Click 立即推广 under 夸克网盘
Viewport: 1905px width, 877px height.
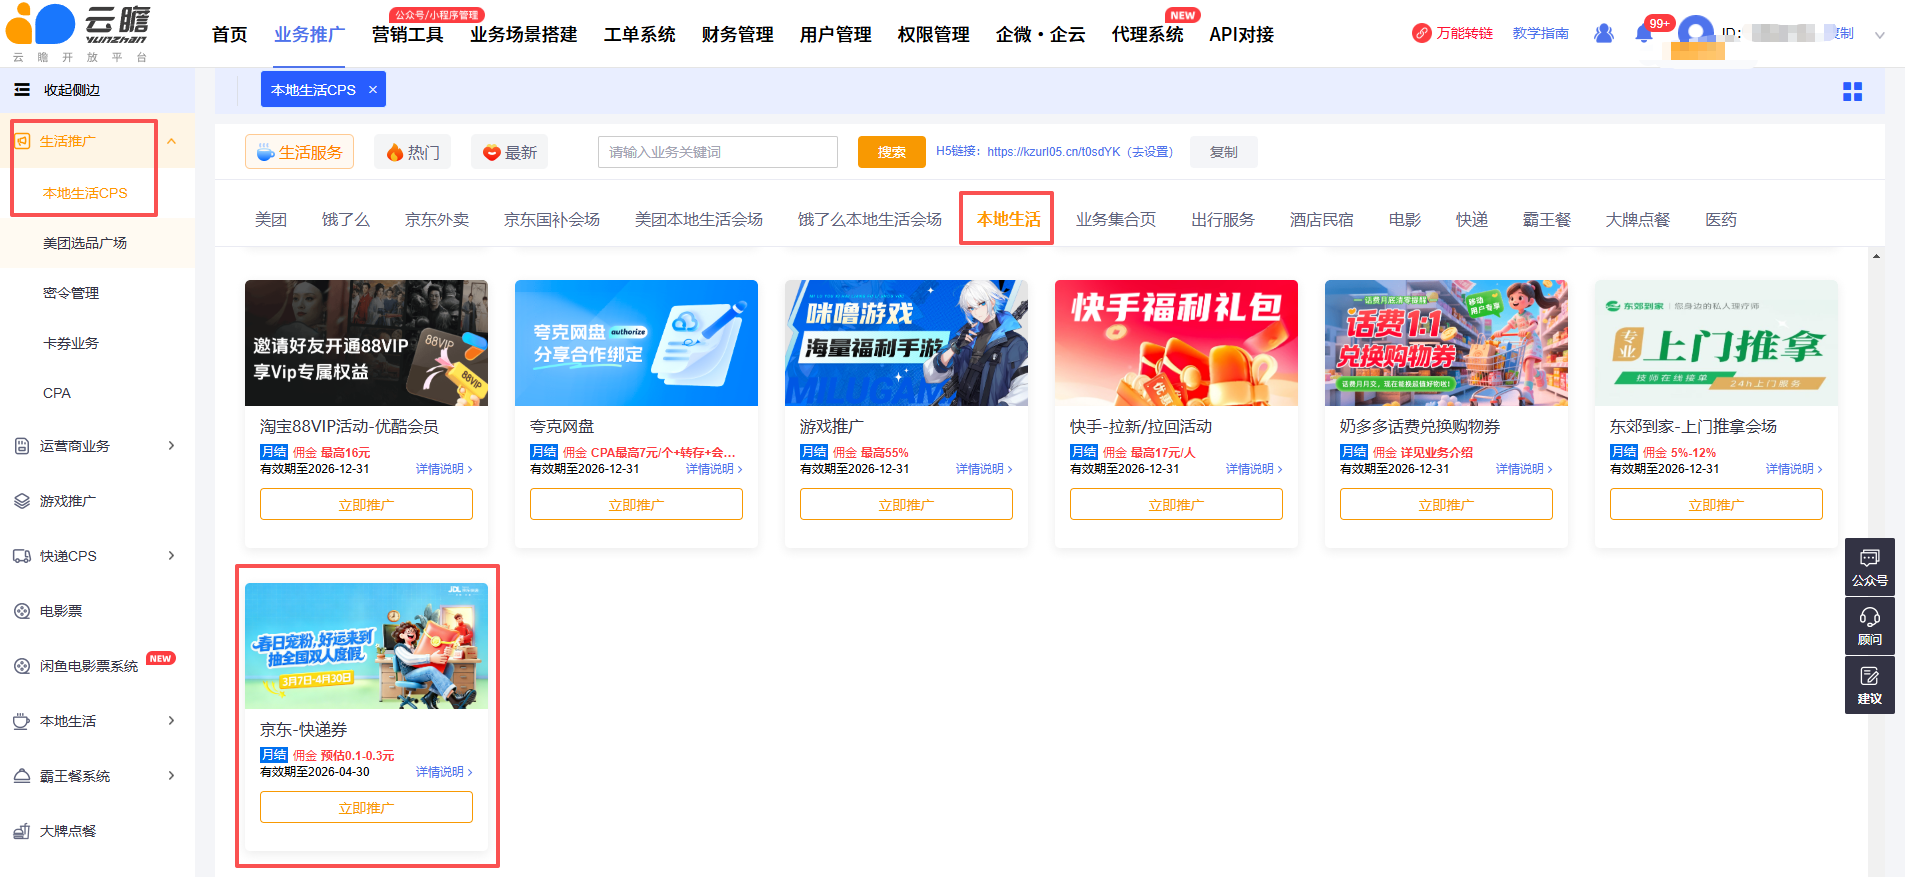[636, 505]
